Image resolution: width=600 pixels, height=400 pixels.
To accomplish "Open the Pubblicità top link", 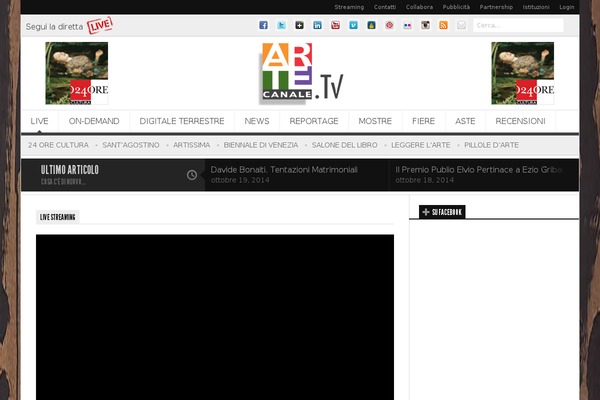I will pos(456,7).
